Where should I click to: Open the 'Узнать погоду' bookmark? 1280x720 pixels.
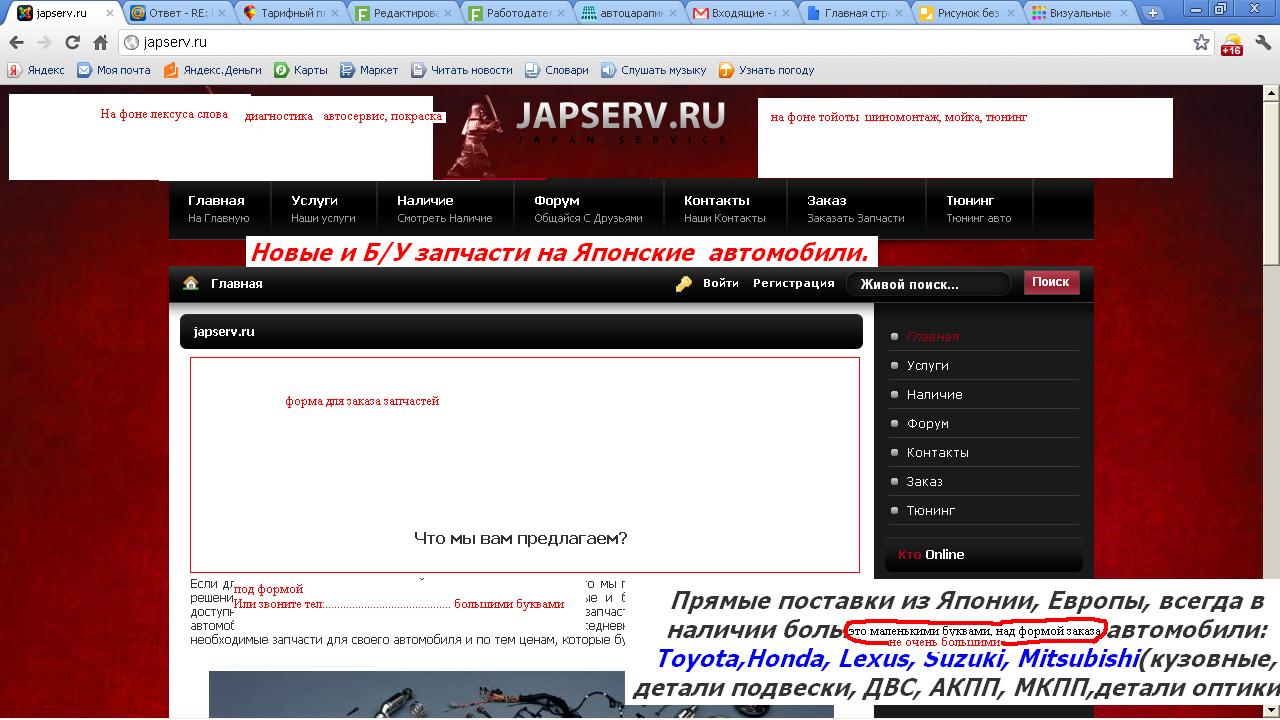click(767, 70)
